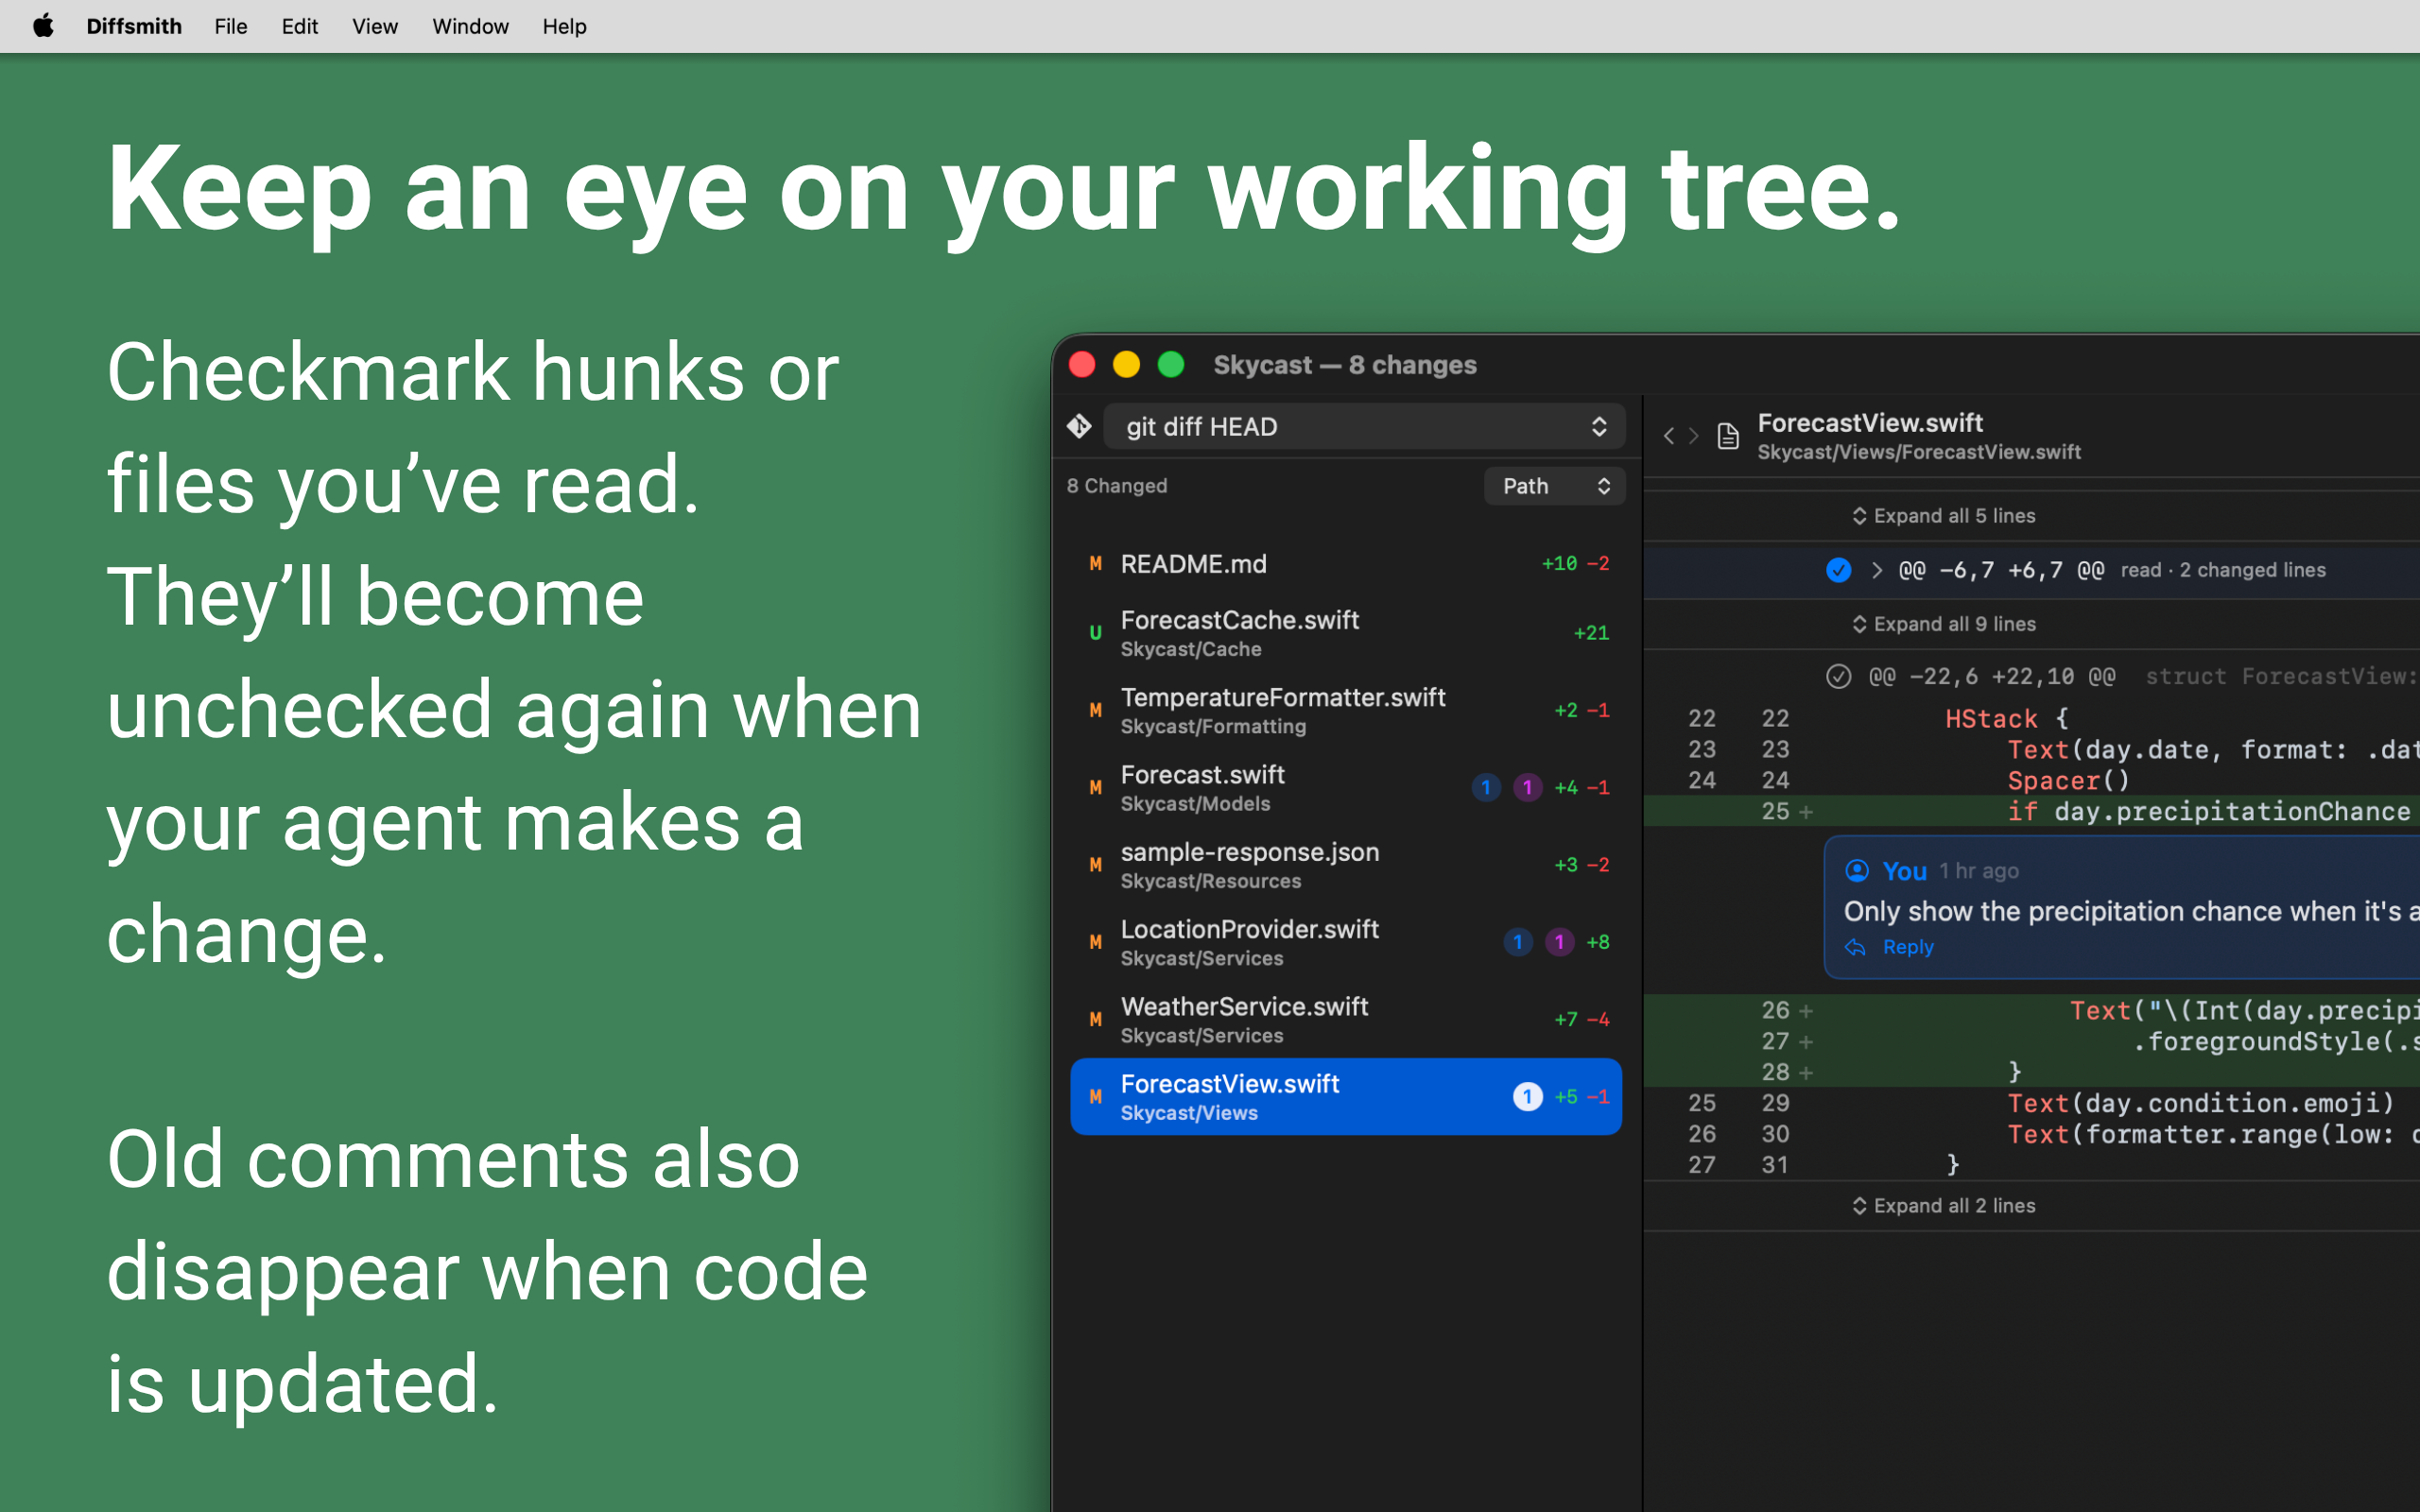Expand collapsed hunk @@ -6,7 +6,7 @@ chevron
The width and height of the screenshot is (2420, 1512).
(x=1877, y=570)
